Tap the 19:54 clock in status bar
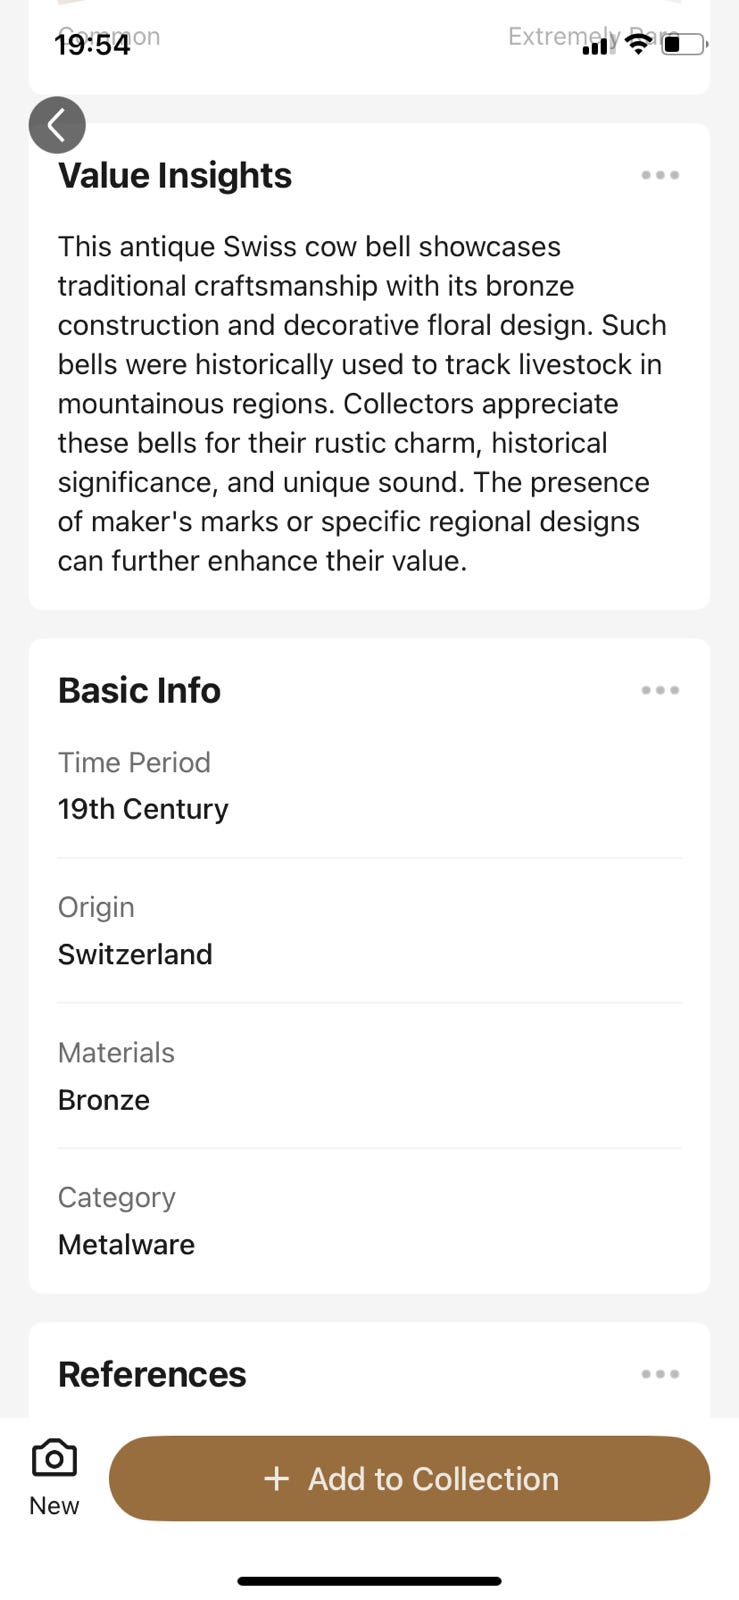 (x=92, y=45)
